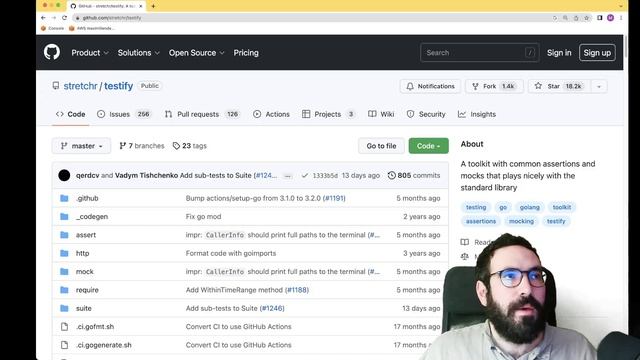
Task: Open the Open Source dropdown menu
Action: [196, 53]
